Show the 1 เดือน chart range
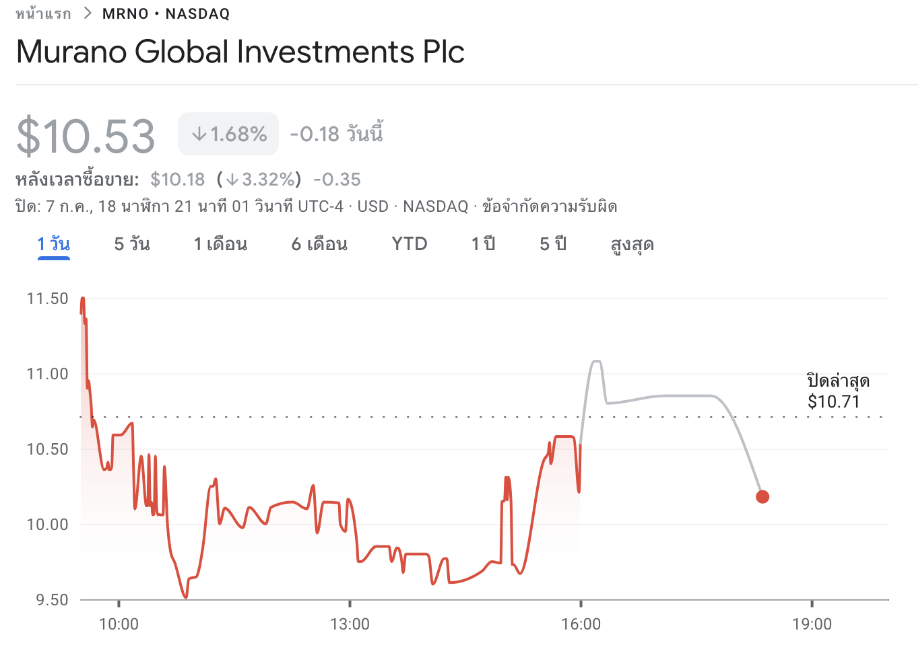Viewport: 918px width, 648px height. point(220,244)
